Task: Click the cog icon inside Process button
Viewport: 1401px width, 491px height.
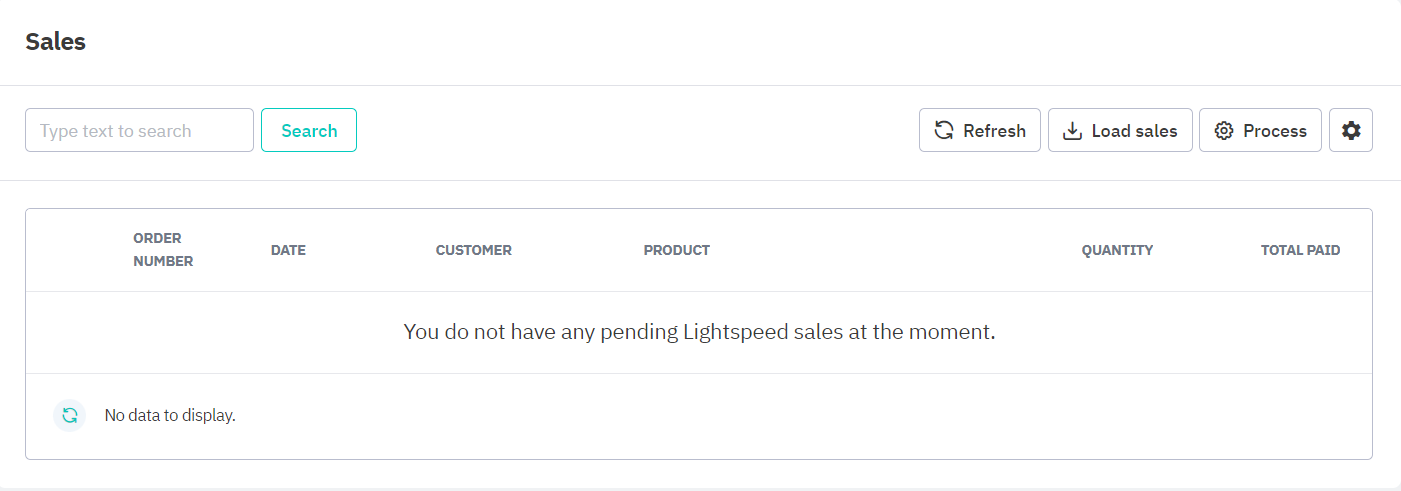Action: 1223,131
